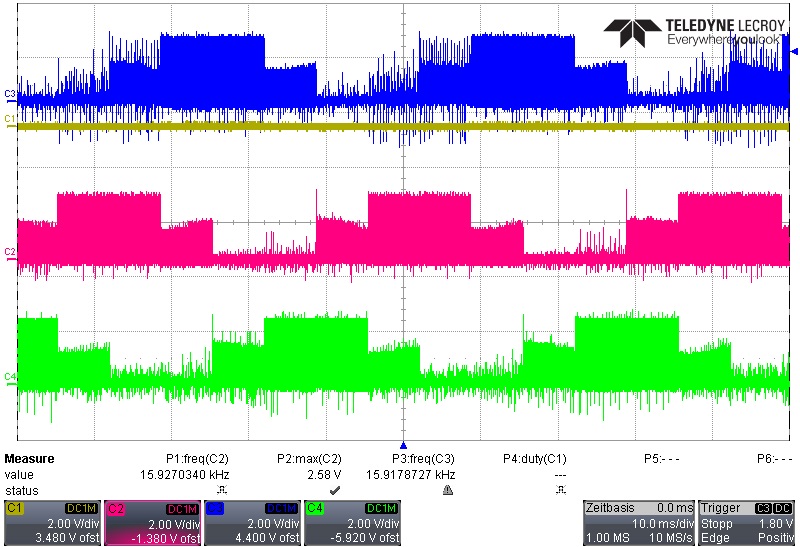The image size is (800, 547).
Task: Click the Teledyne LeCroy logo
Action: click(x=694, y=32)
